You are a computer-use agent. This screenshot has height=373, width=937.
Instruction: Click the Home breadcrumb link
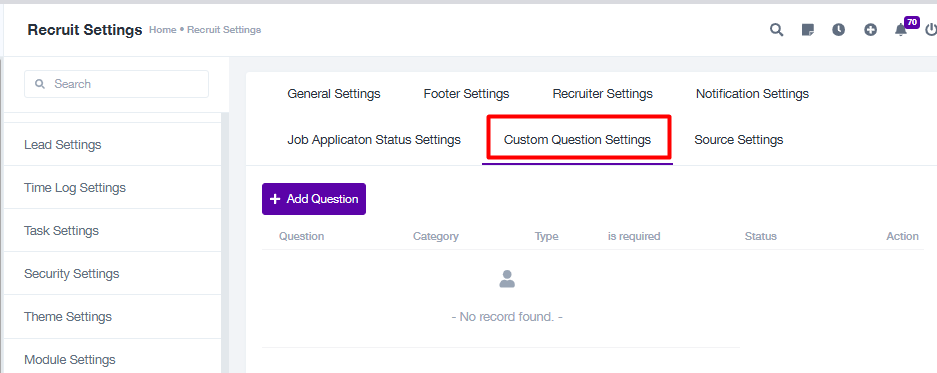162,29
